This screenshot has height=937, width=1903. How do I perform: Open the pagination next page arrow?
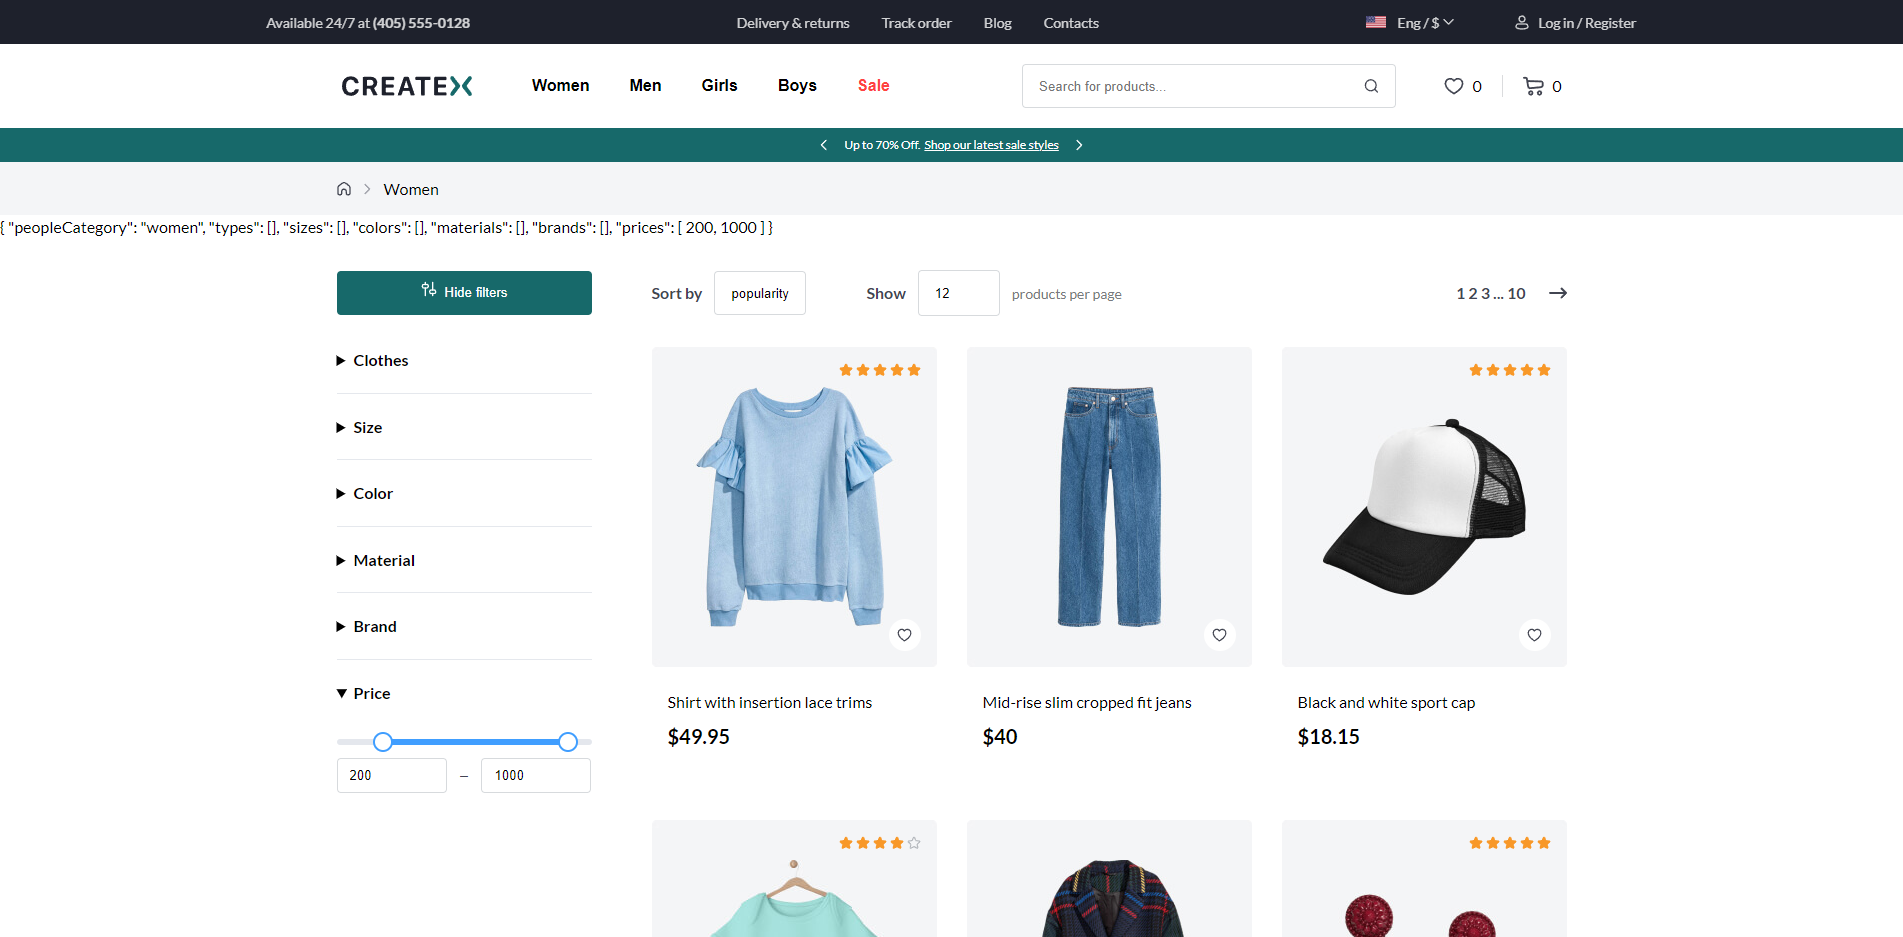click(x=1558, y=293)
